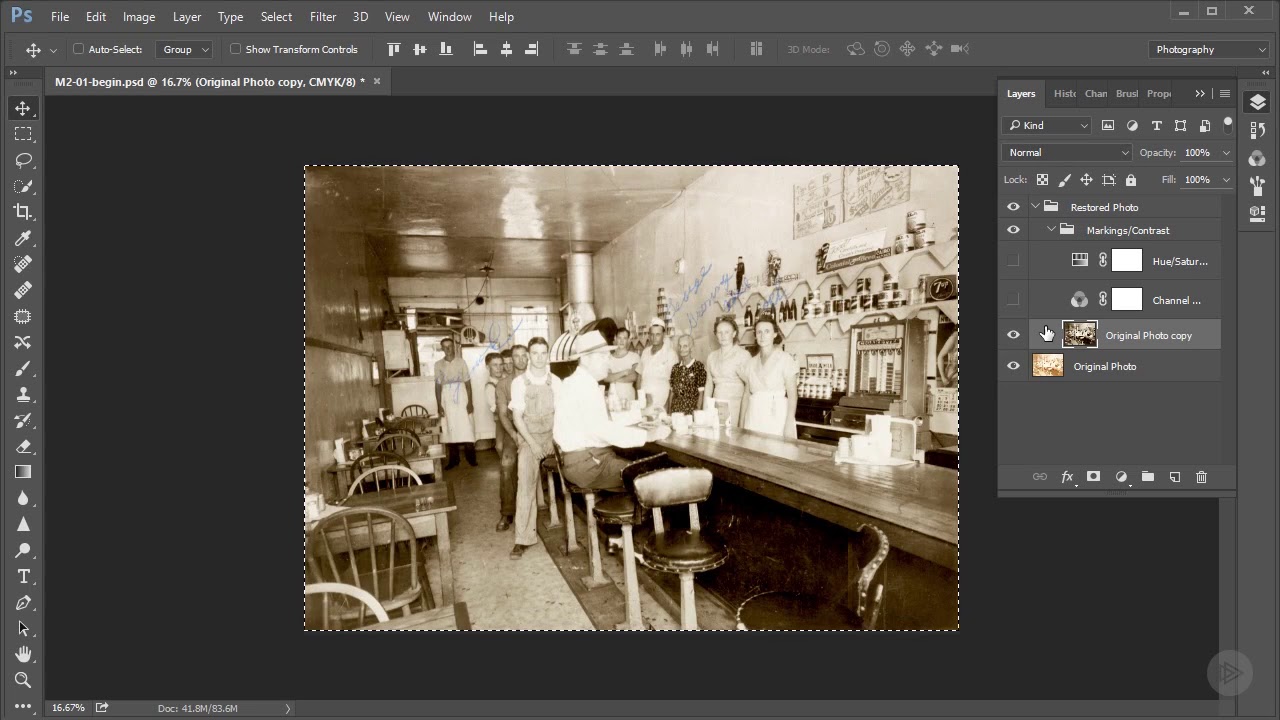Viewport: 1280px width, 720px height.
Task: Click the 16.67% zoom level field
Action: [x=68, y=708]
